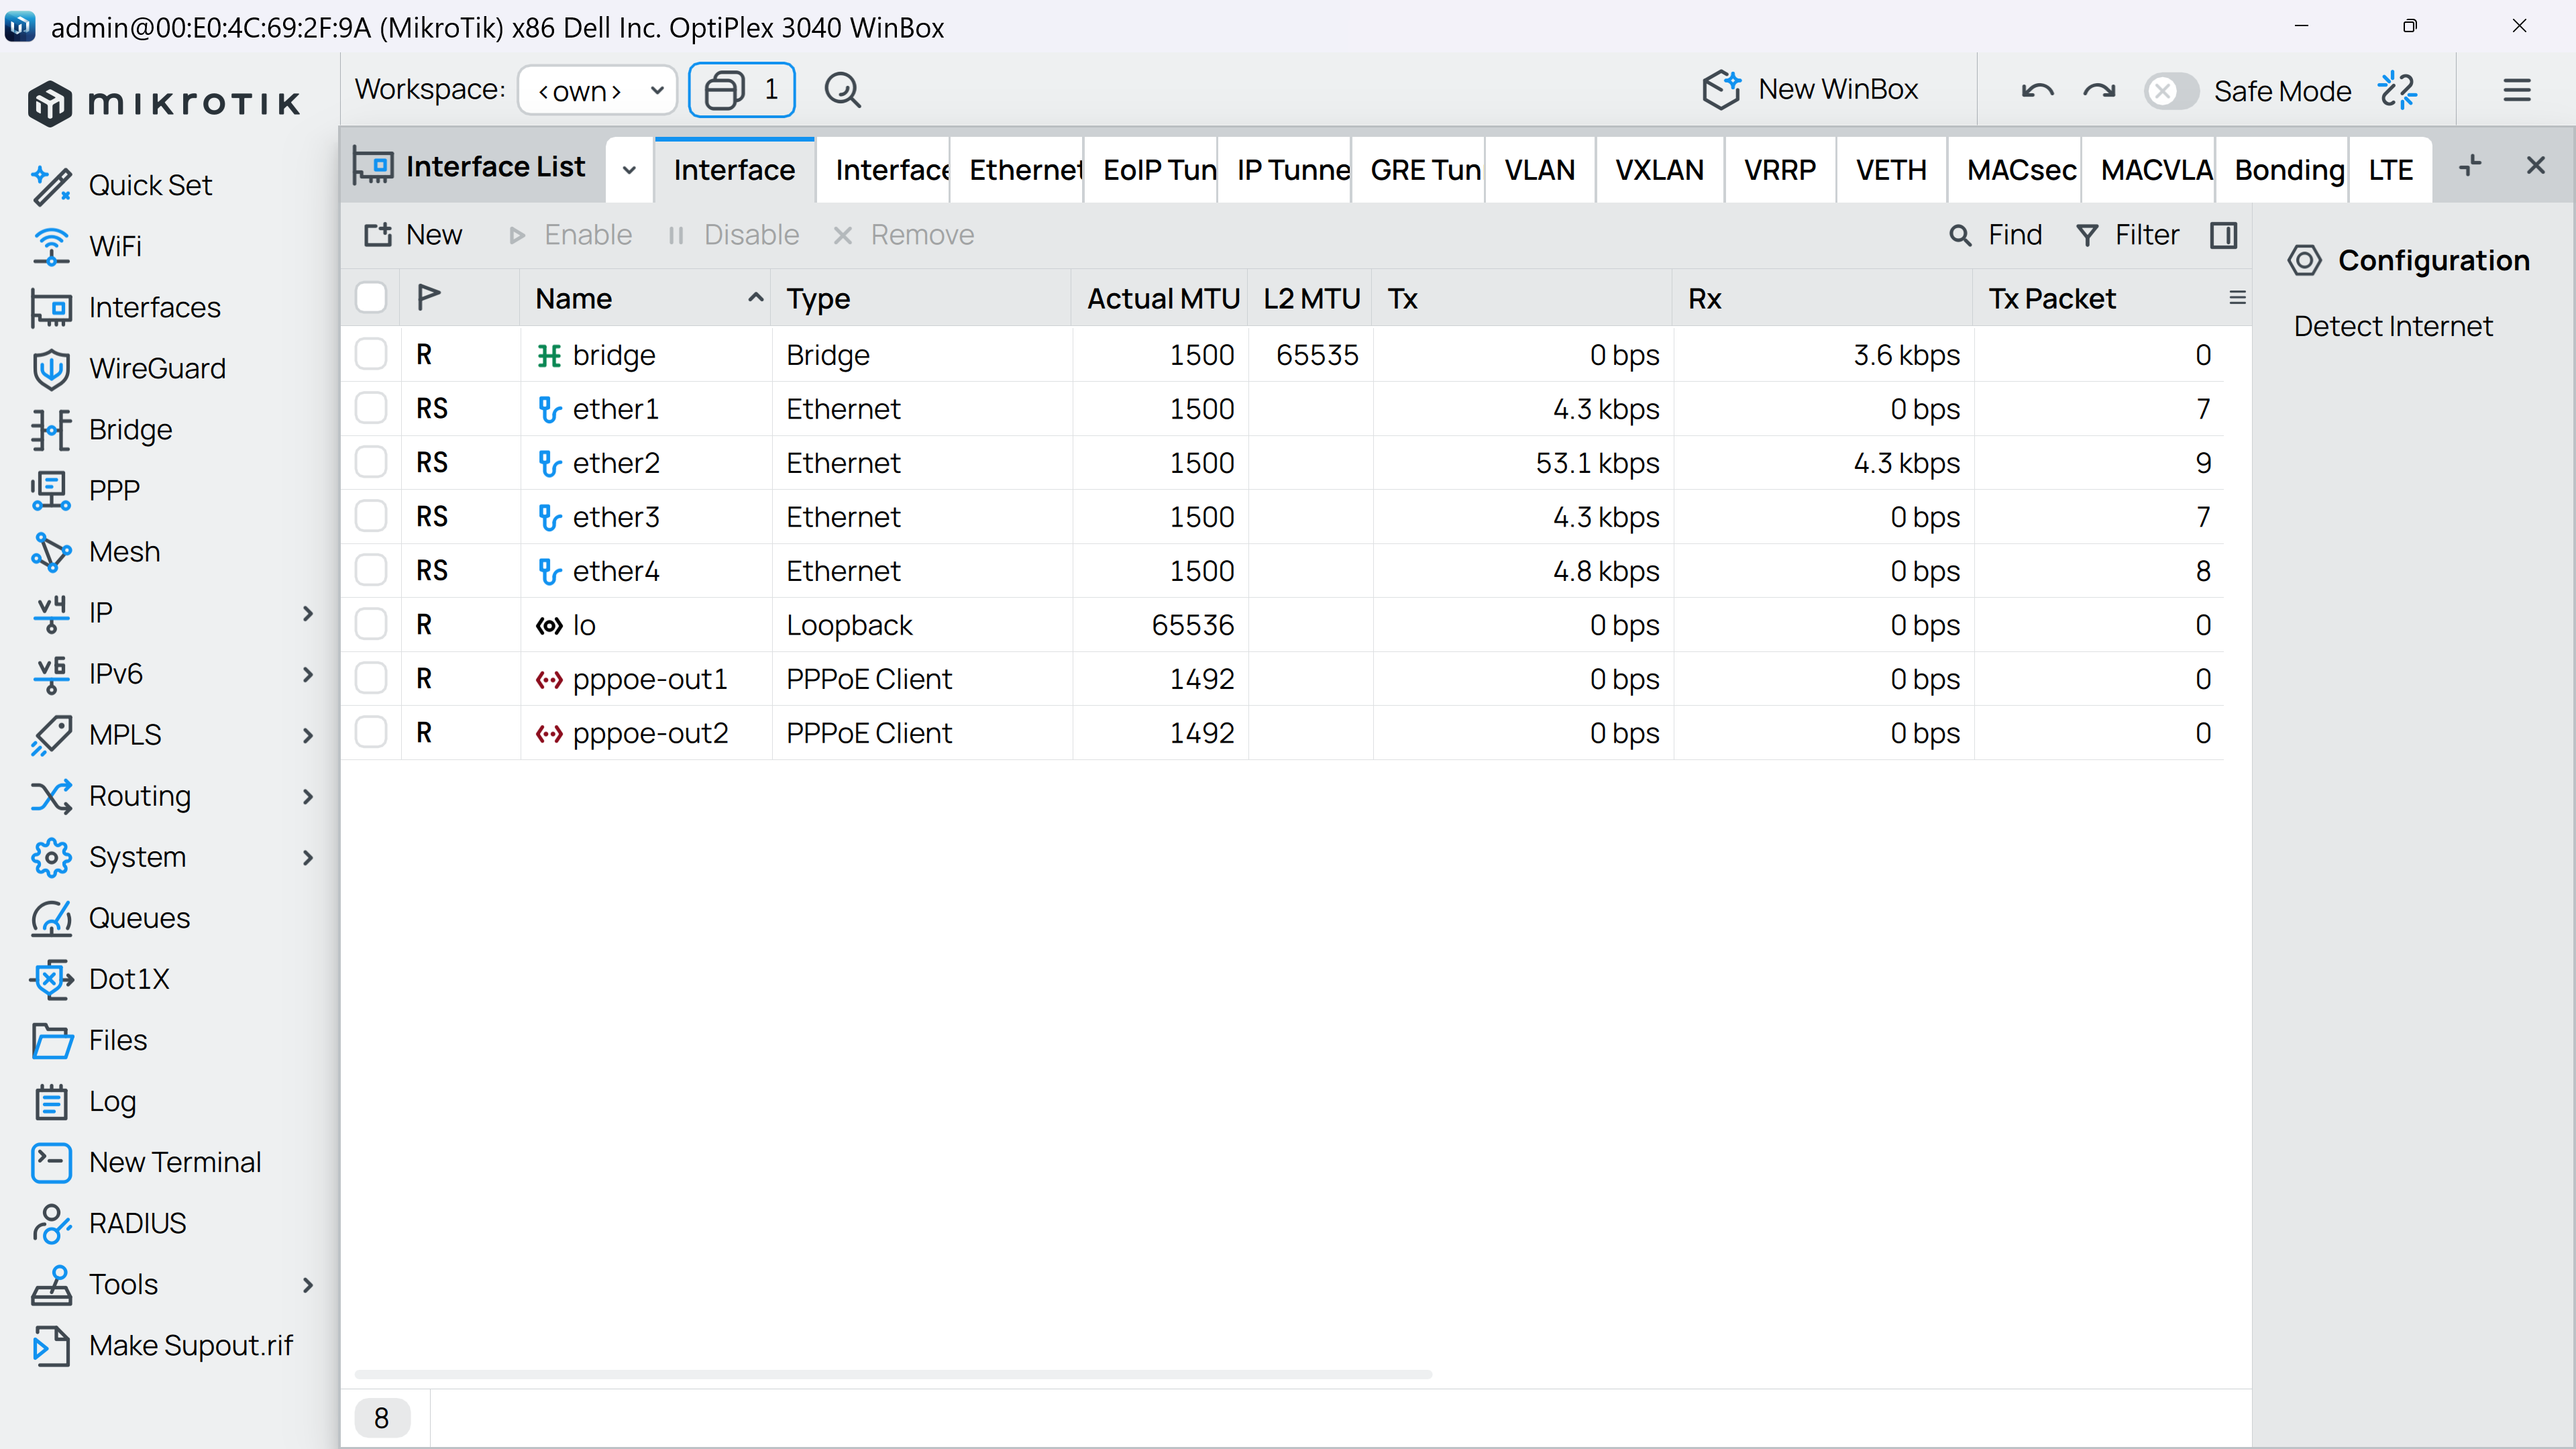
Task: Click the New WinBox button
Action: 1810,90
